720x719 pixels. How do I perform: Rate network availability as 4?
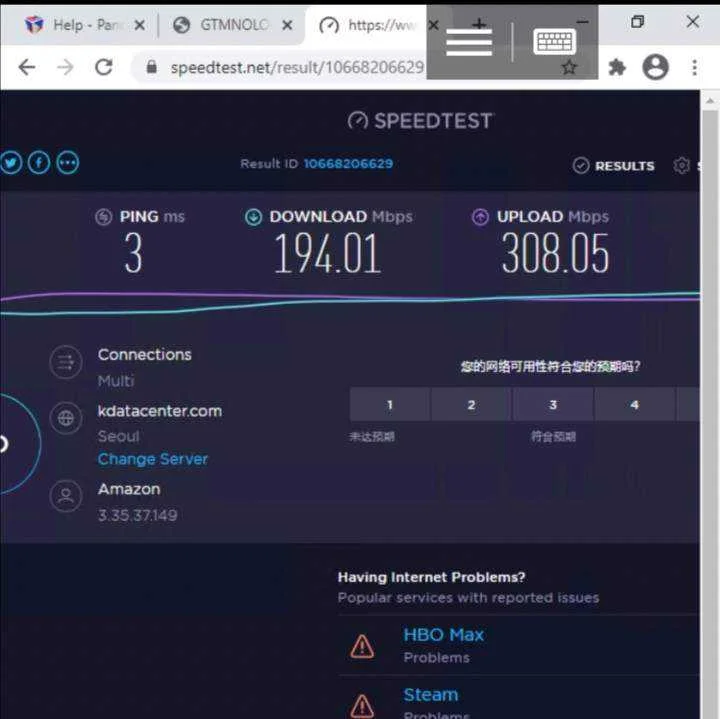(635, 404)
